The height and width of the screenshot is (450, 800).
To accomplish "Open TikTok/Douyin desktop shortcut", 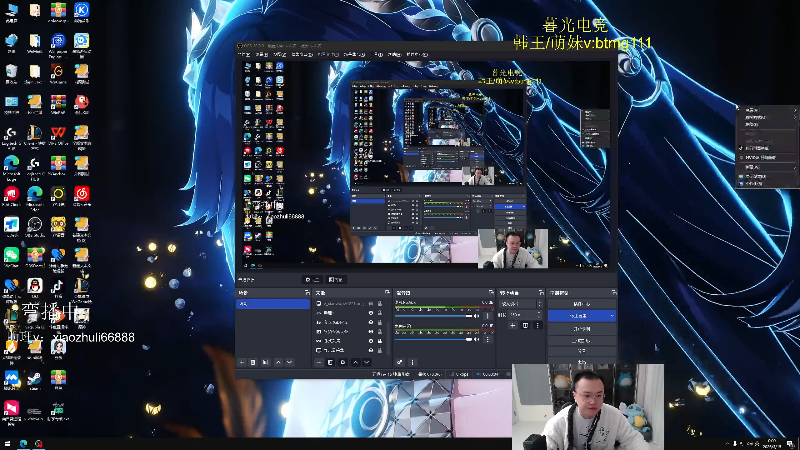I will (58, 287).
